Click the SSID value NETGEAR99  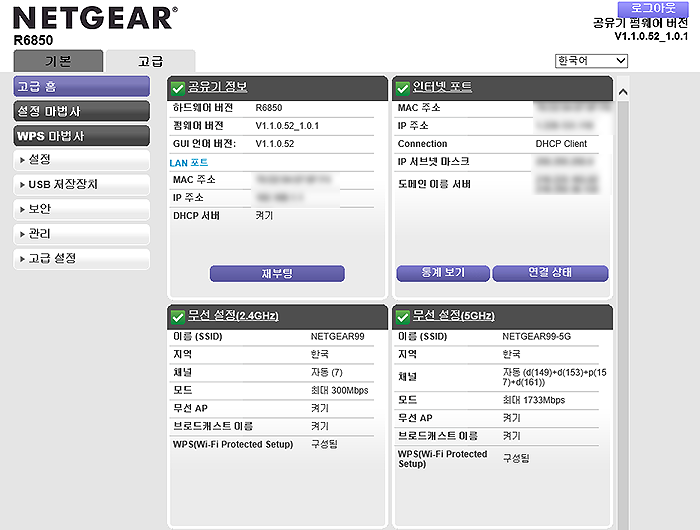[338, 337]
